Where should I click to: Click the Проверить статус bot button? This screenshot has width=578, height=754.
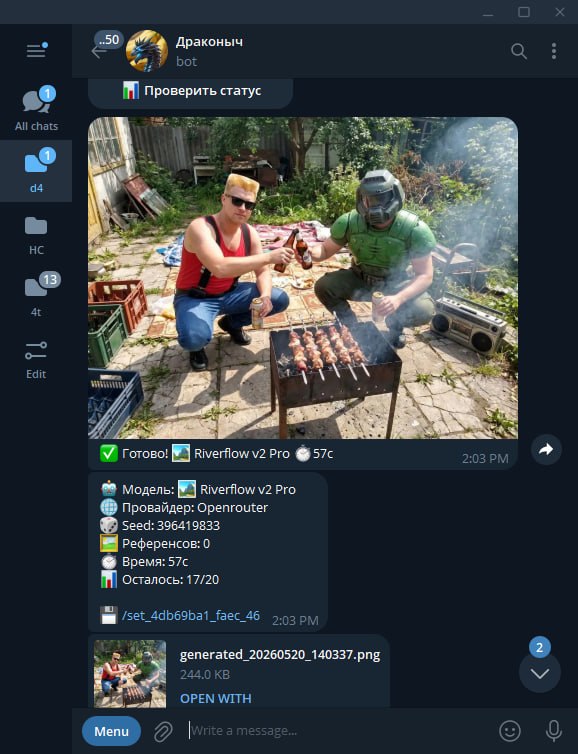click(x=190, y=91)
